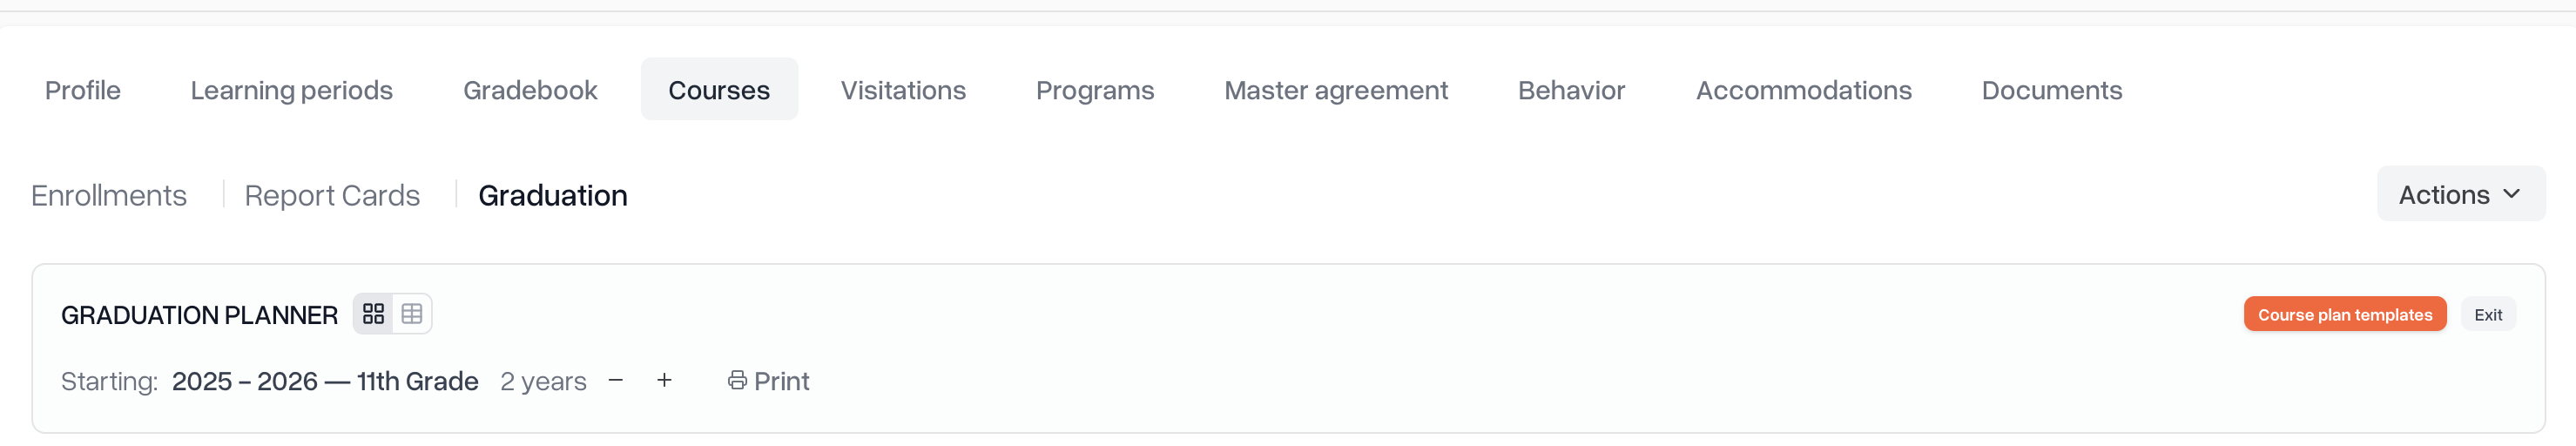This screenshot has height=446, width=2576.
Task: Open the Profile tab
Action: (x=83, y=90)
